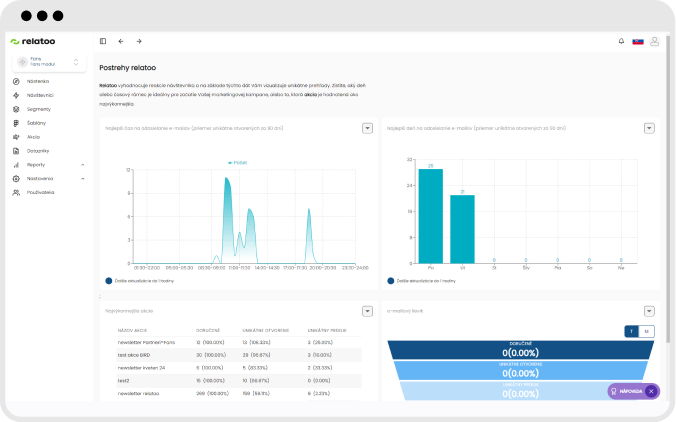
Task: Click the Nápoveda help button
Action: [633, 391]
